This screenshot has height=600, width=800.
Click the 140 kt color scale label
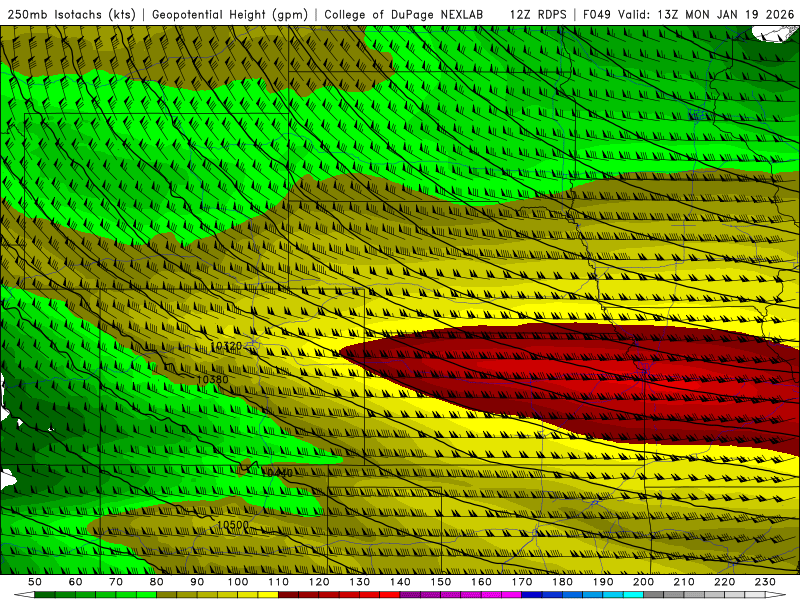tap(400, 582)
